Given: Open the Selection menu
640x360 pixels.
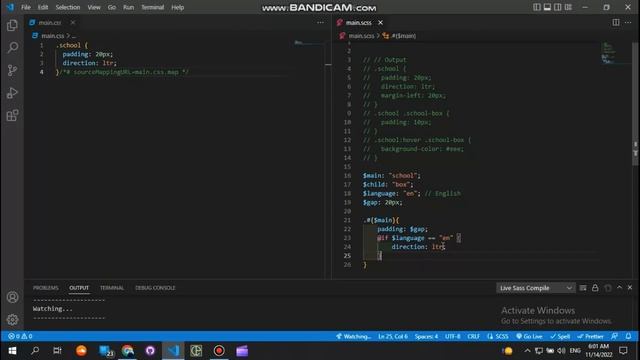Looking at the screenshot, I should point(68,7).
